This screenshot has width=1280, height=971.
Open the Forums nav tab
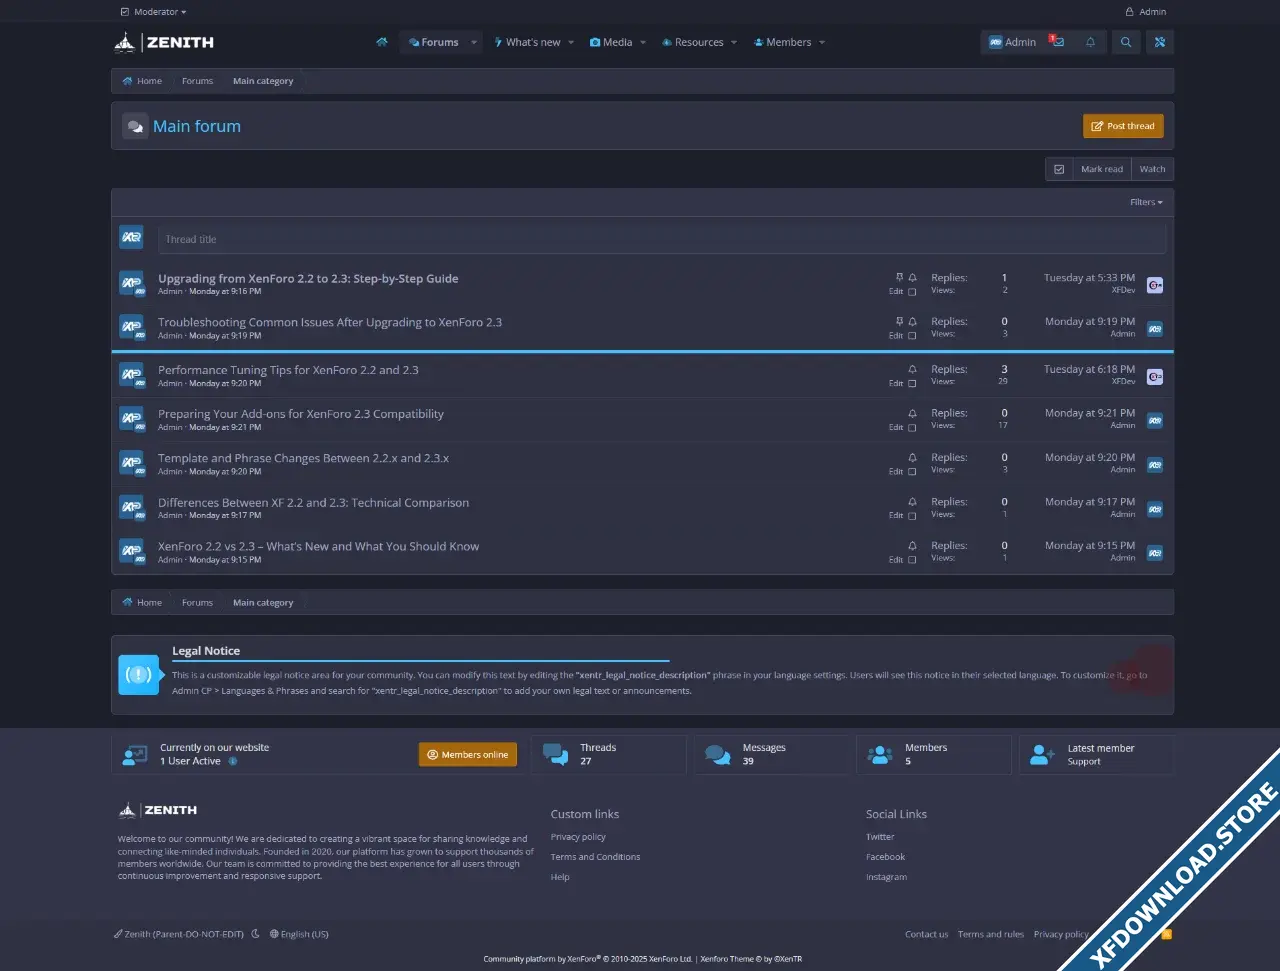(433, 42)
